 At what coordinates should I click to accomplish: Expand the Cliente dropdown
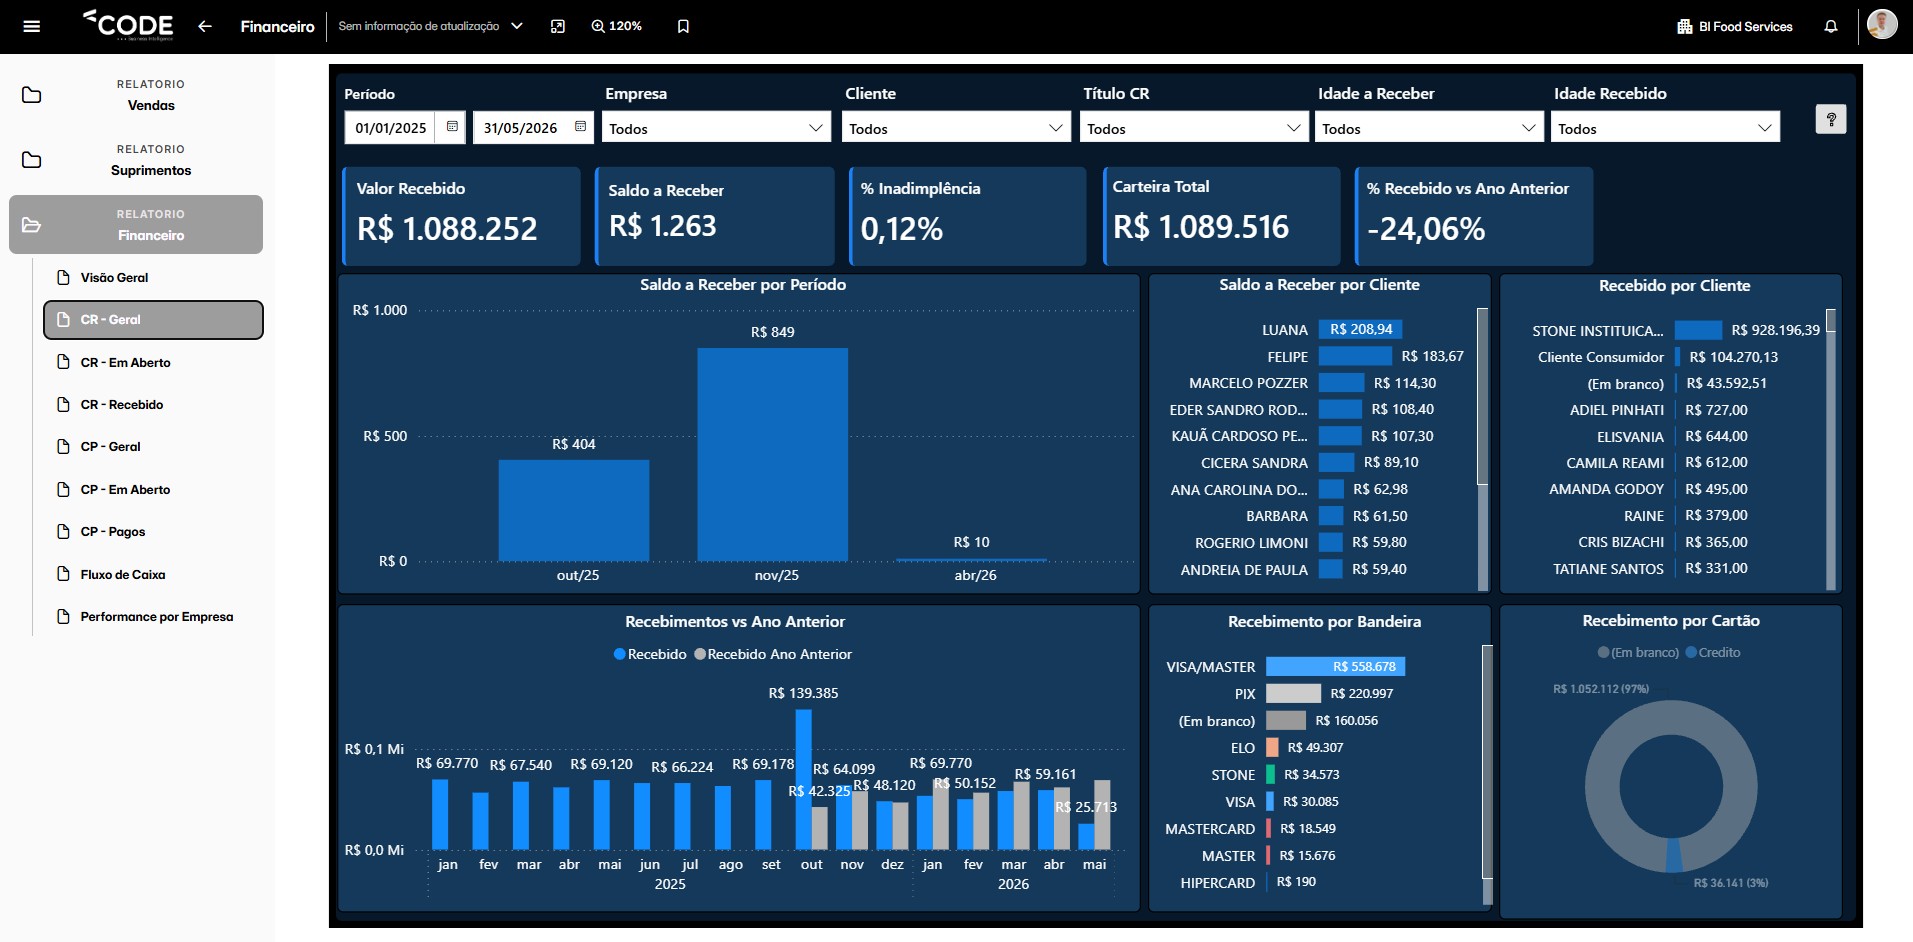point(957,127)
